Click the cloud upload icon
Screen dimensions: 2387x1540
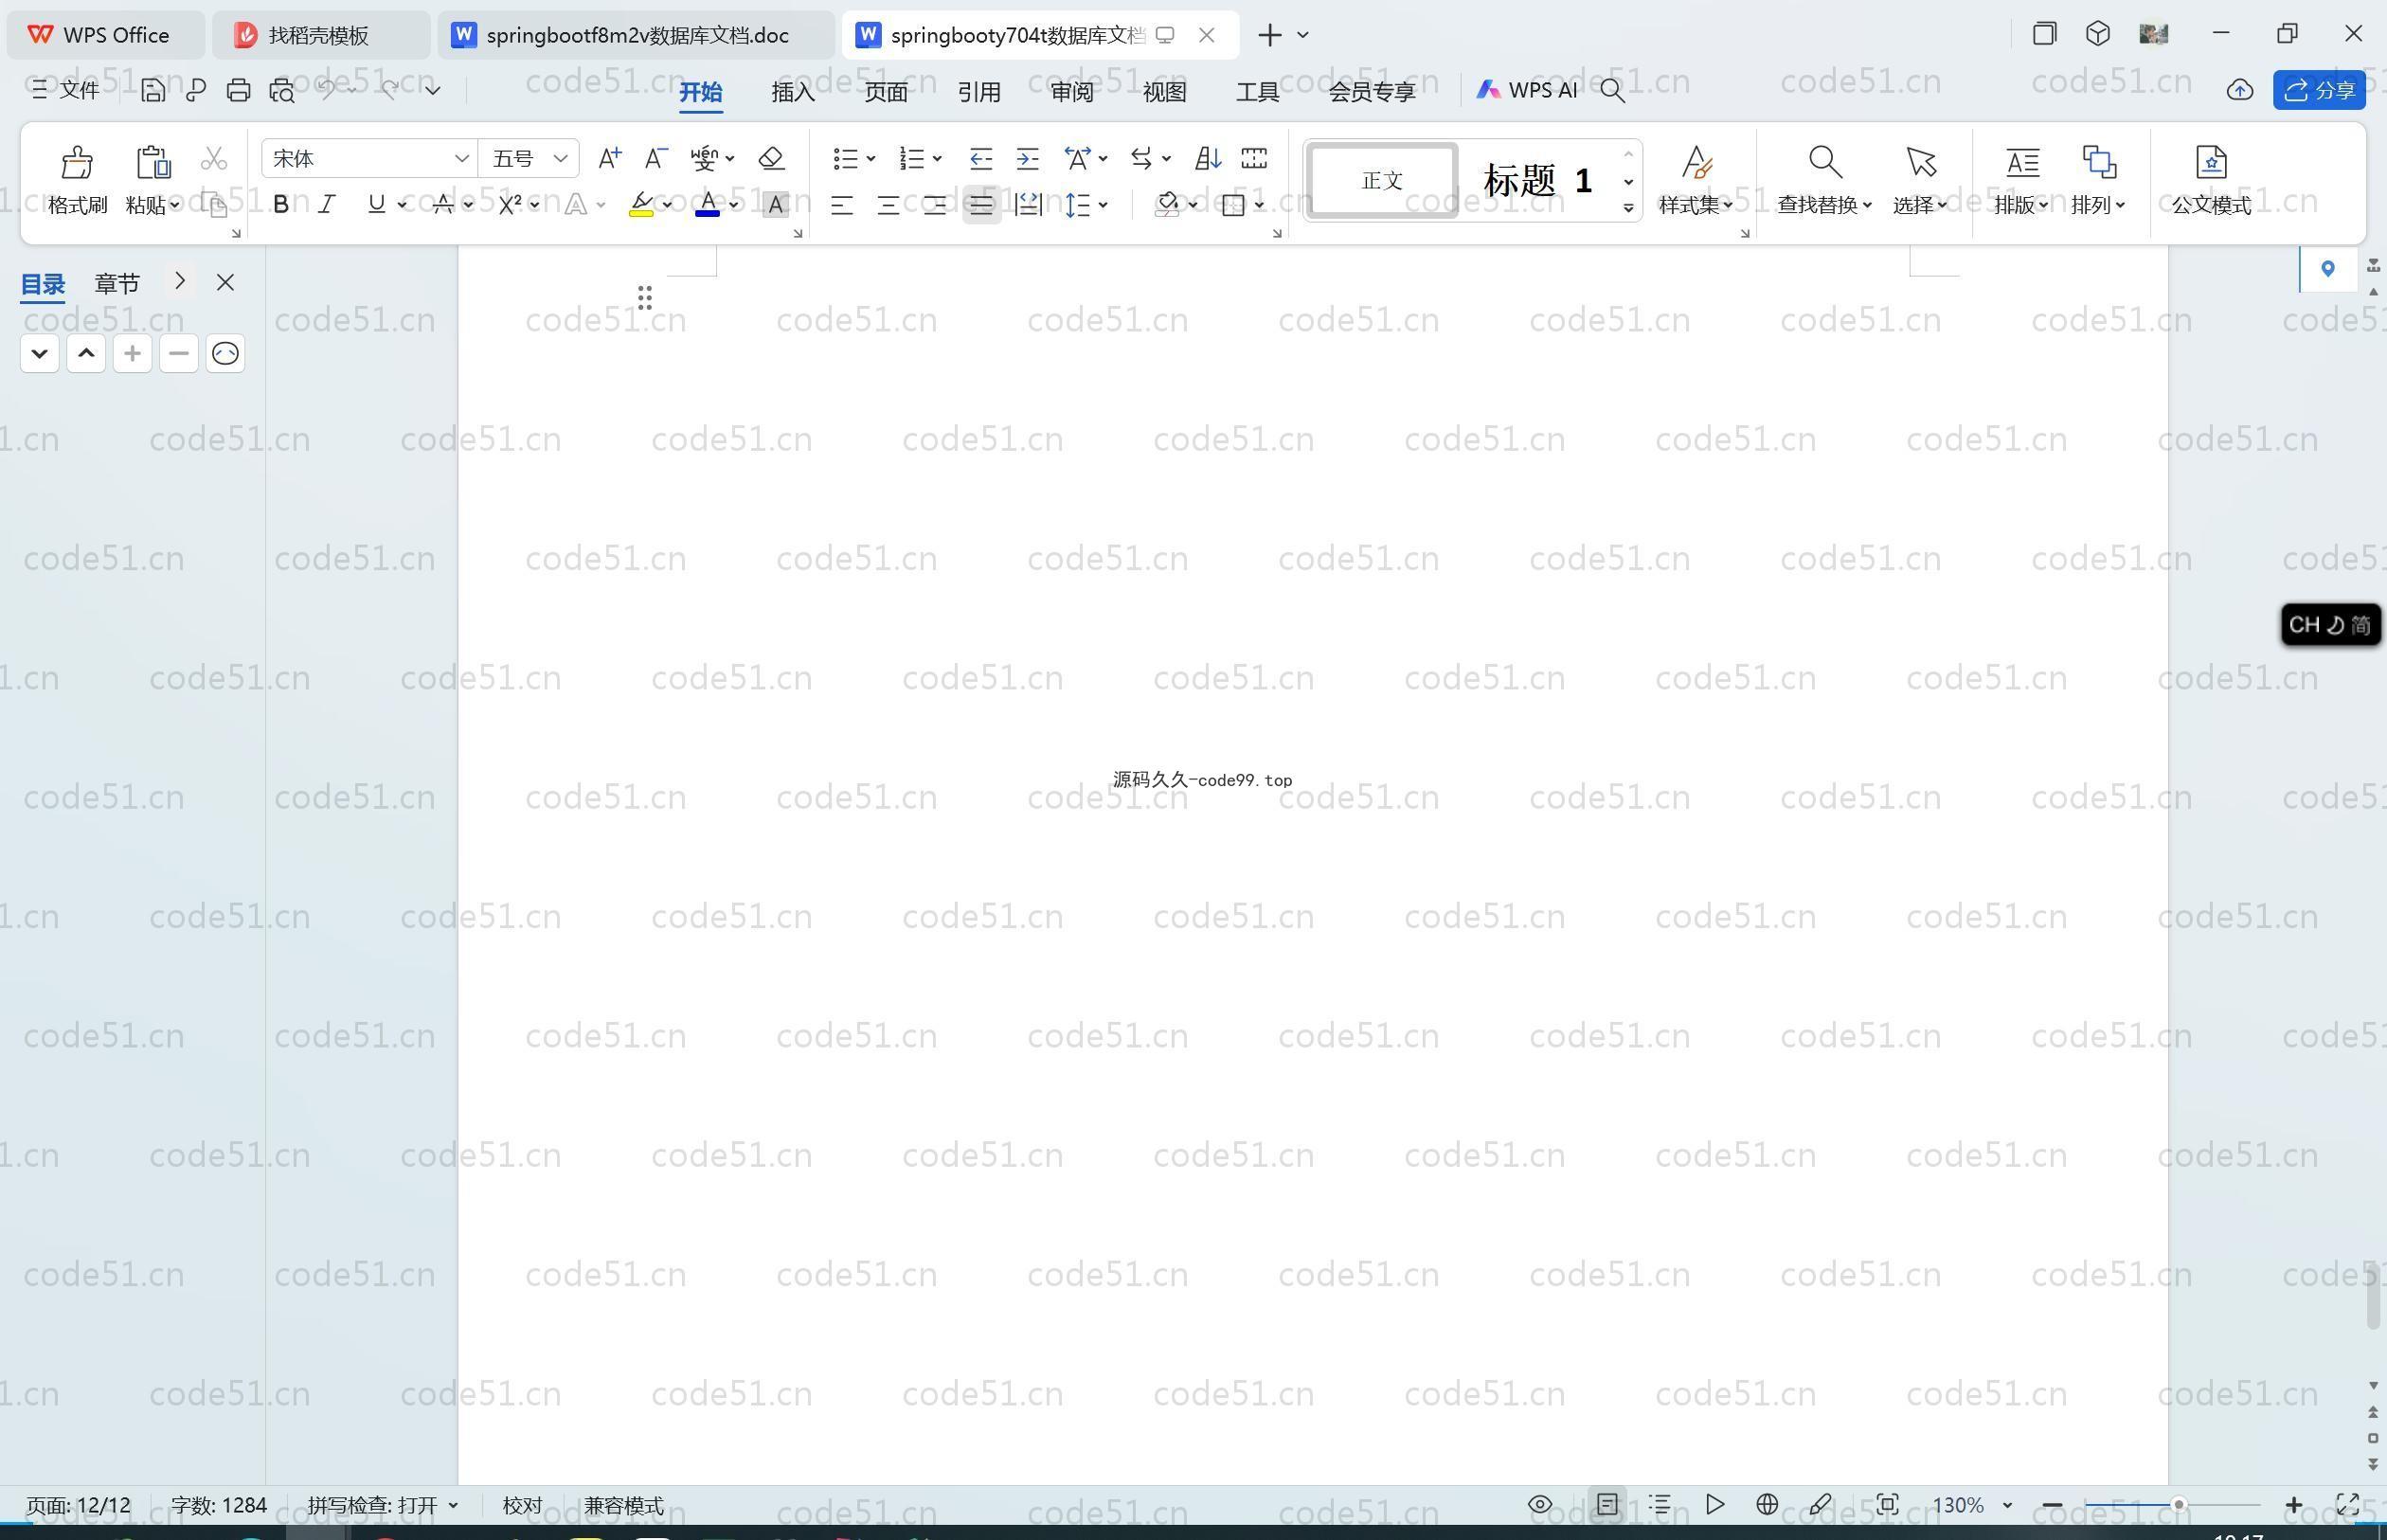(x=2239, y=90)
